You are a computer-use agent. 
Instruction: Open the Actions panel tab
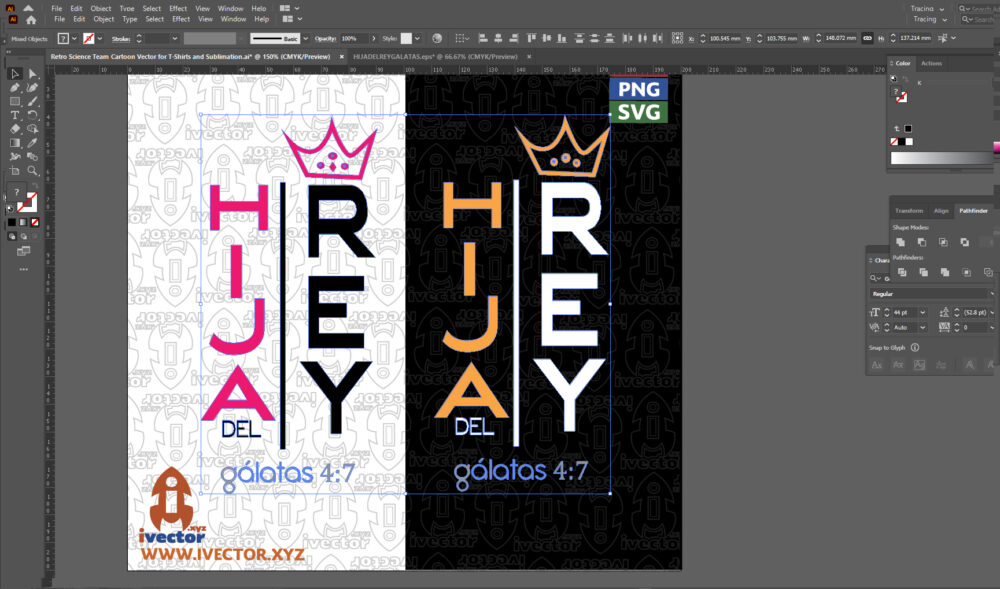[x=931, y=63]
